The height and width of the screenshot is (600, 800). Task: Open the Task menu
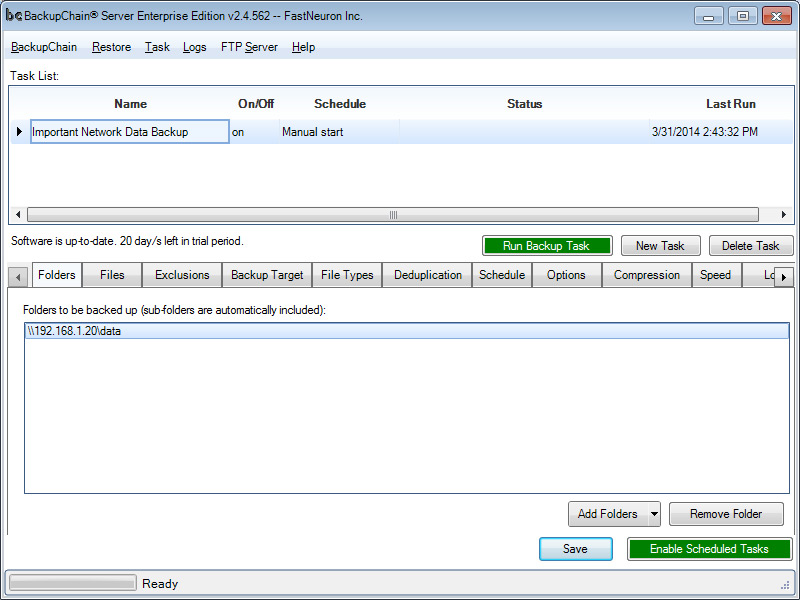[x=157, y=47]
